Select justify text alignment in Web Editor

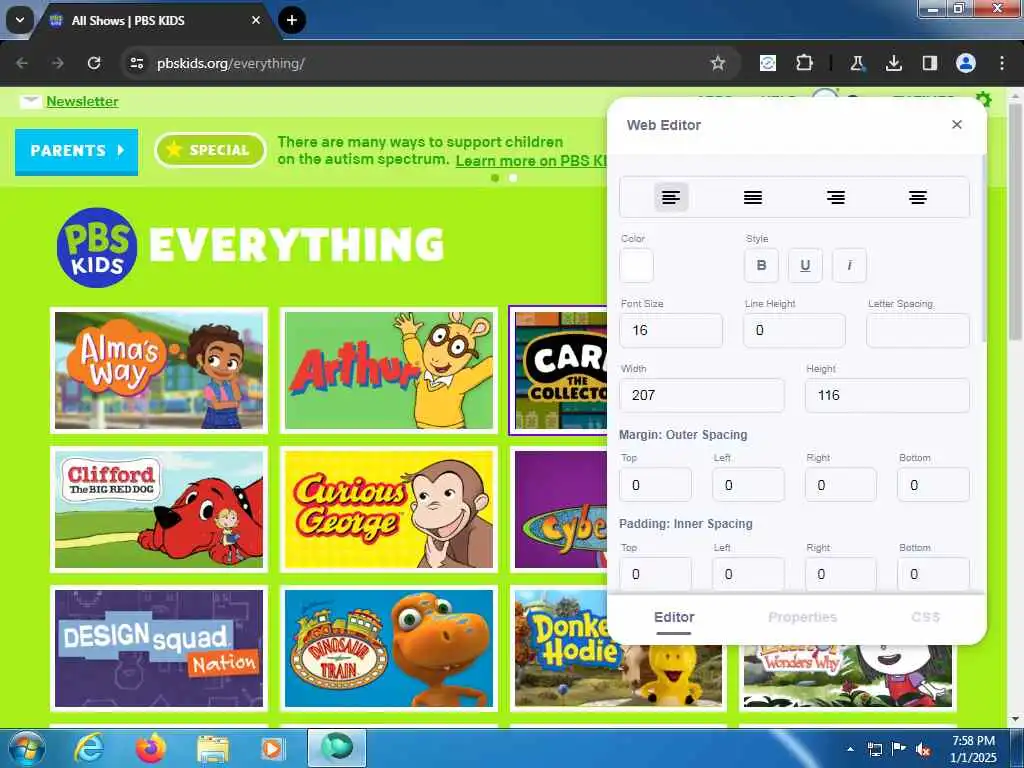[x=753, y=197]
